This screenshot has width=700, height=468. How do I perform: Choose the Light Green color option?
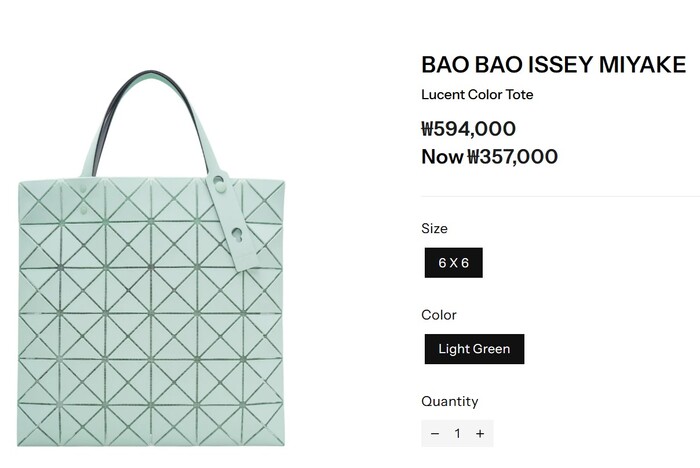pyautogui.click(x=474, y=349)
